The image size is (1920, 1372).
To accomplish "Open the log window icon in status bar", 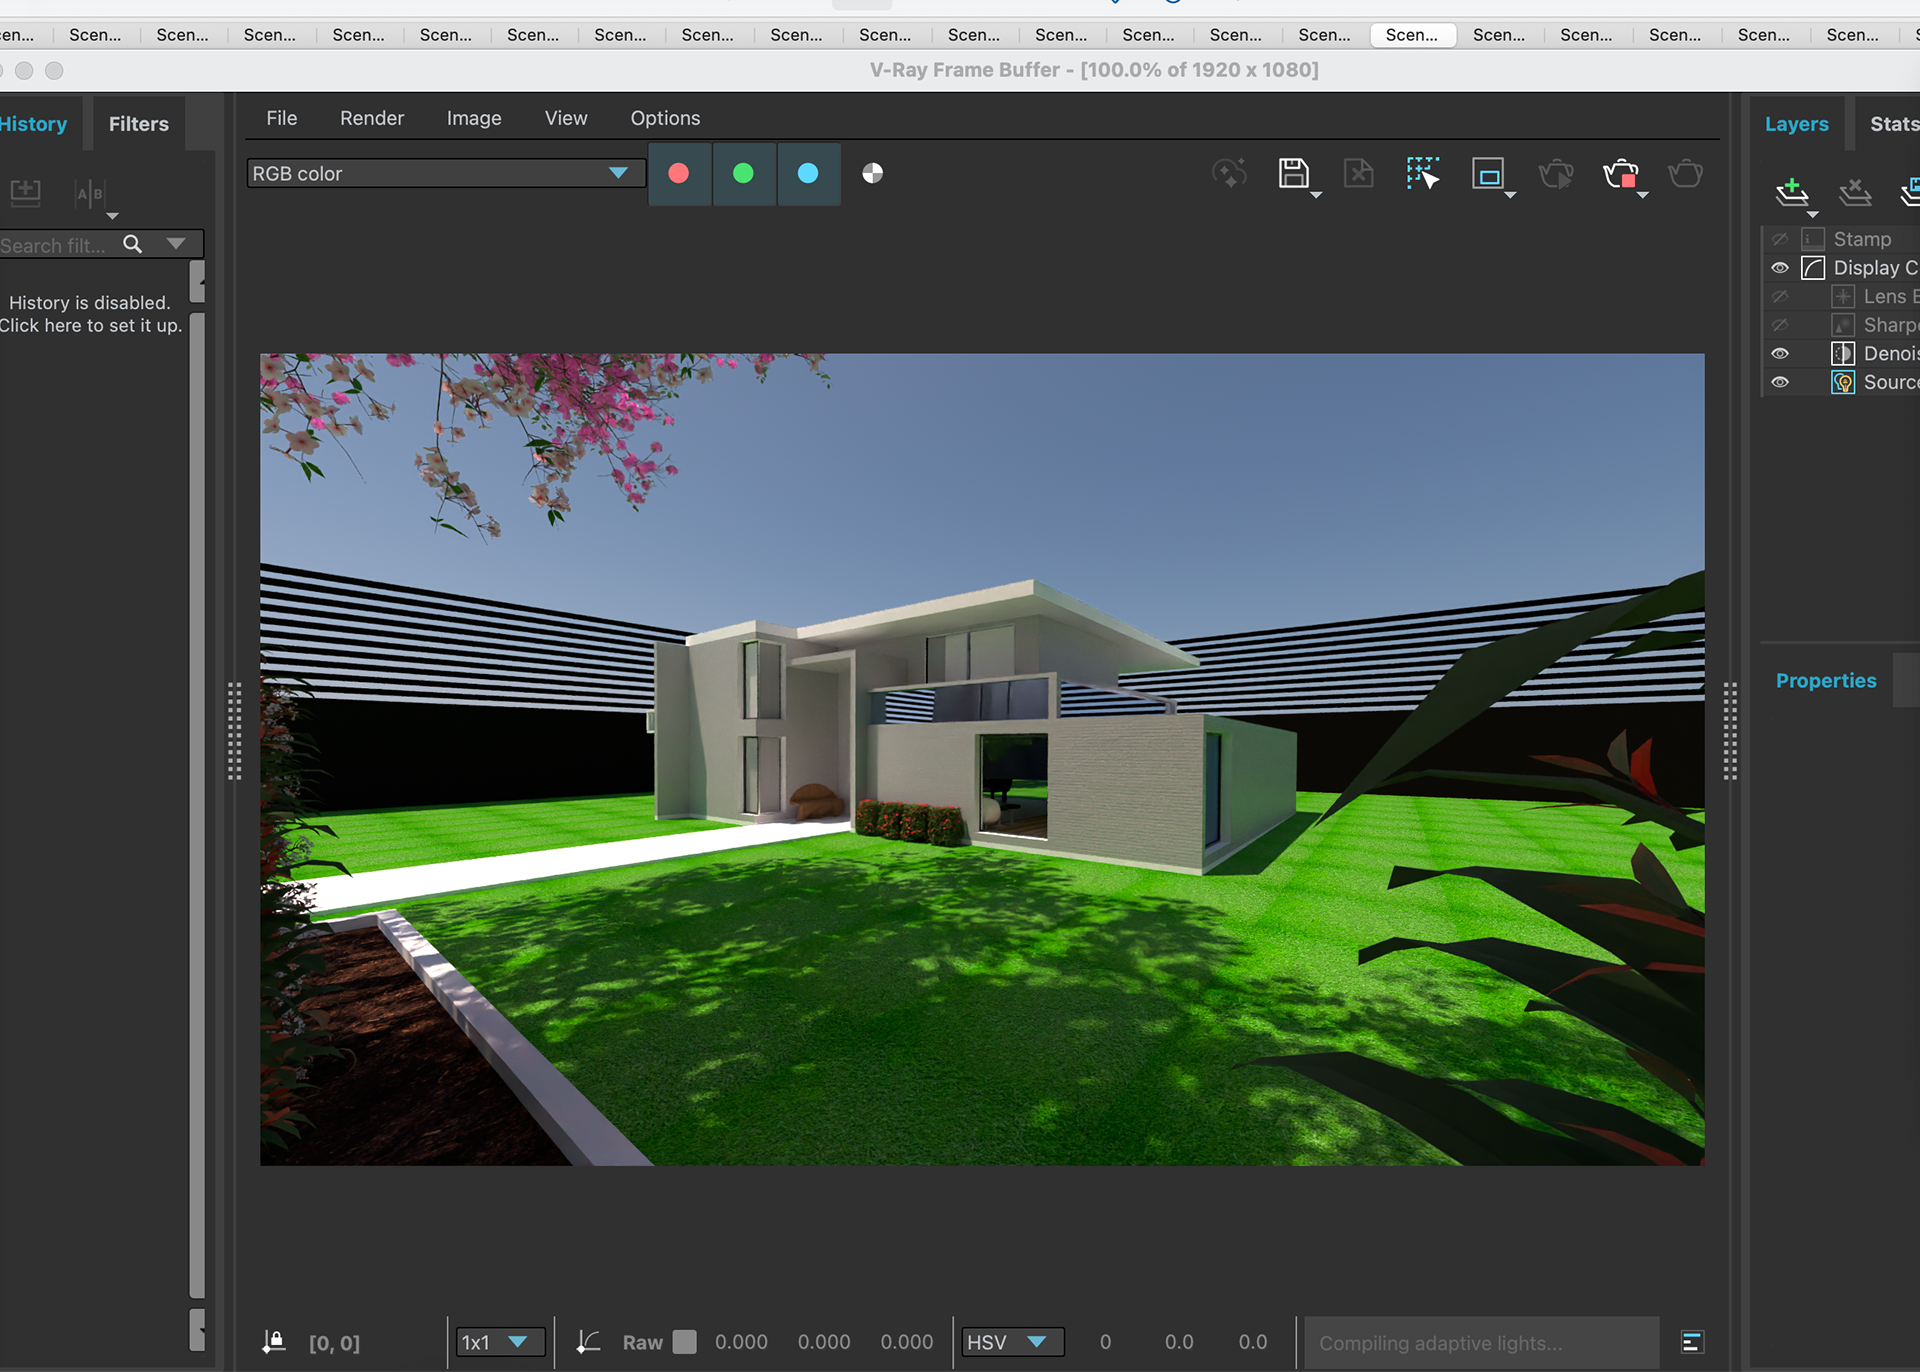I will pos(1692,1342).
